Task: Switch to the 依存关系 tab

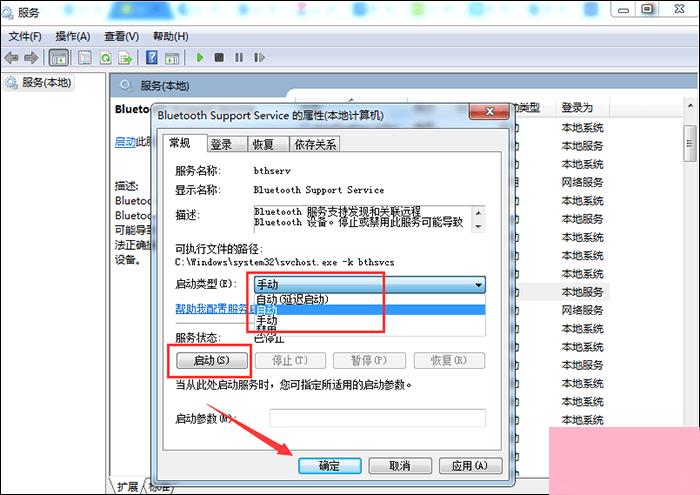Action: pos(315,144)
